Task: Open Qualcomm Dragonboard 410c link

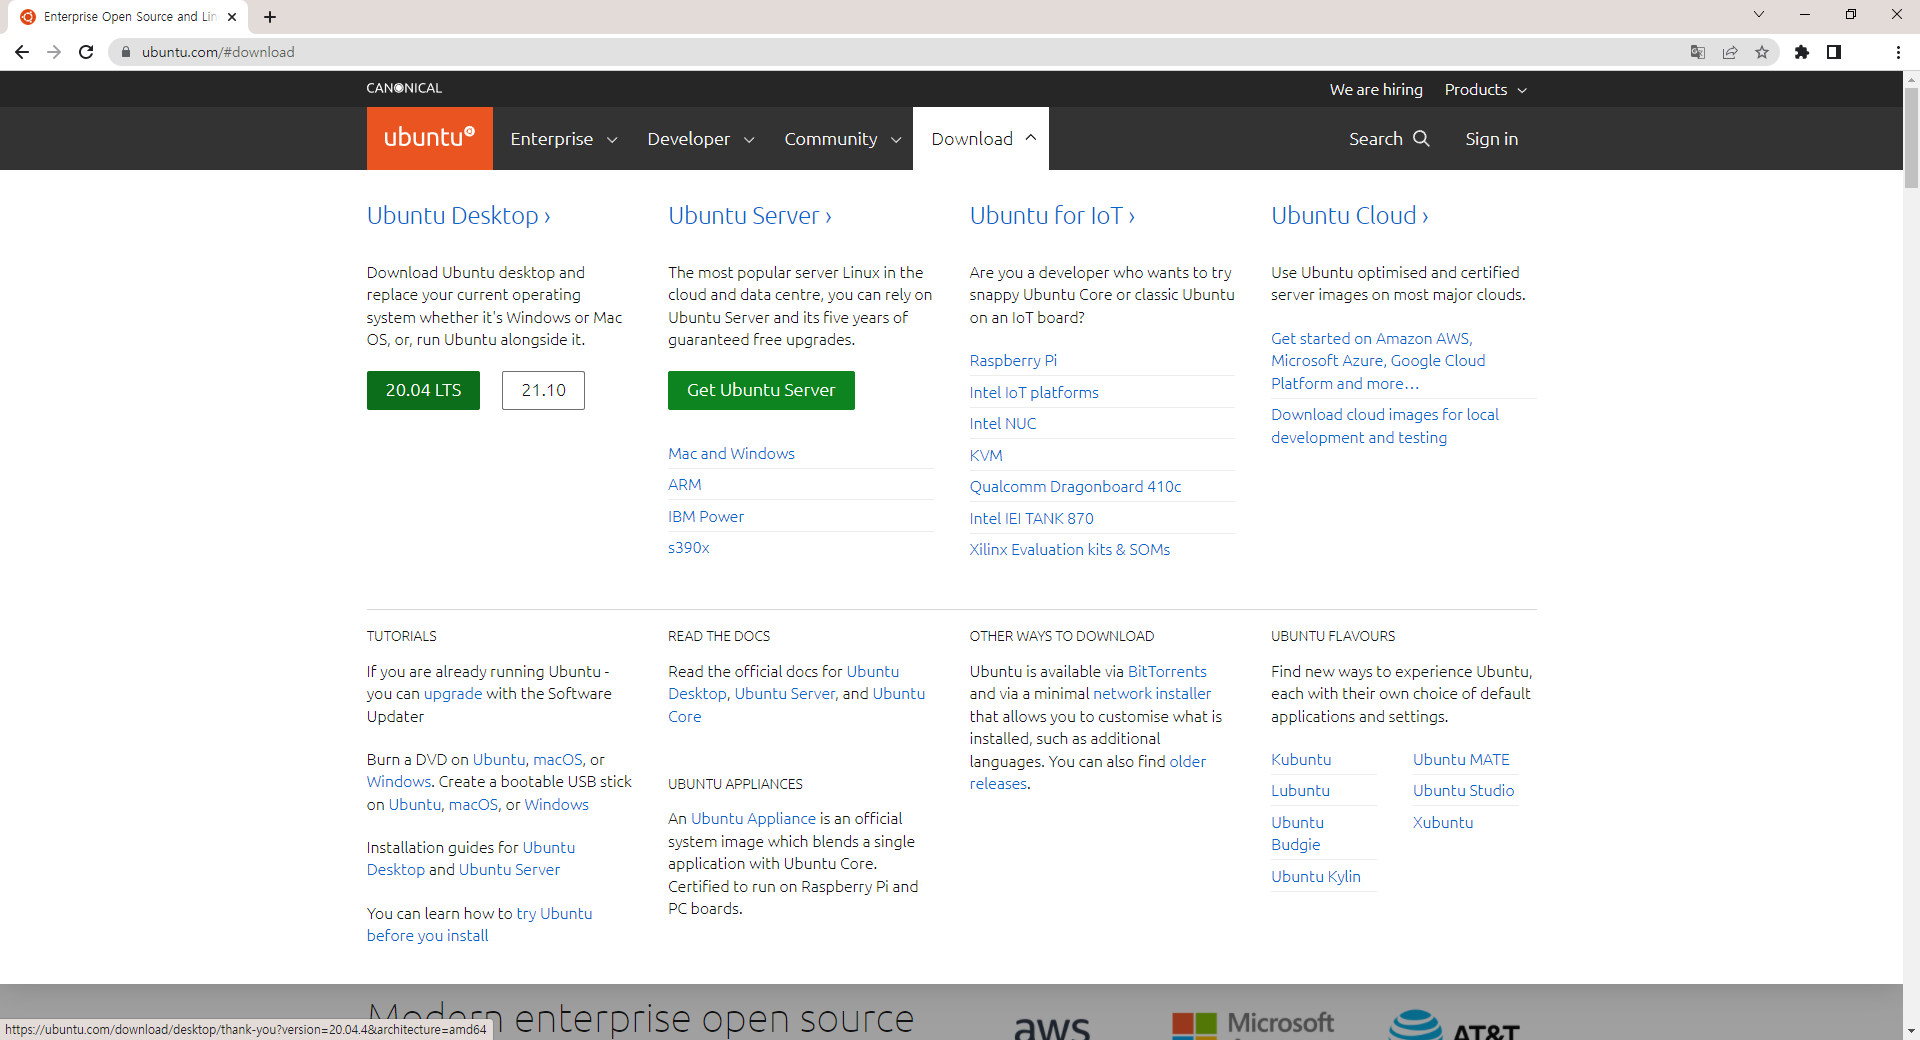Action: pos(1075,487)
